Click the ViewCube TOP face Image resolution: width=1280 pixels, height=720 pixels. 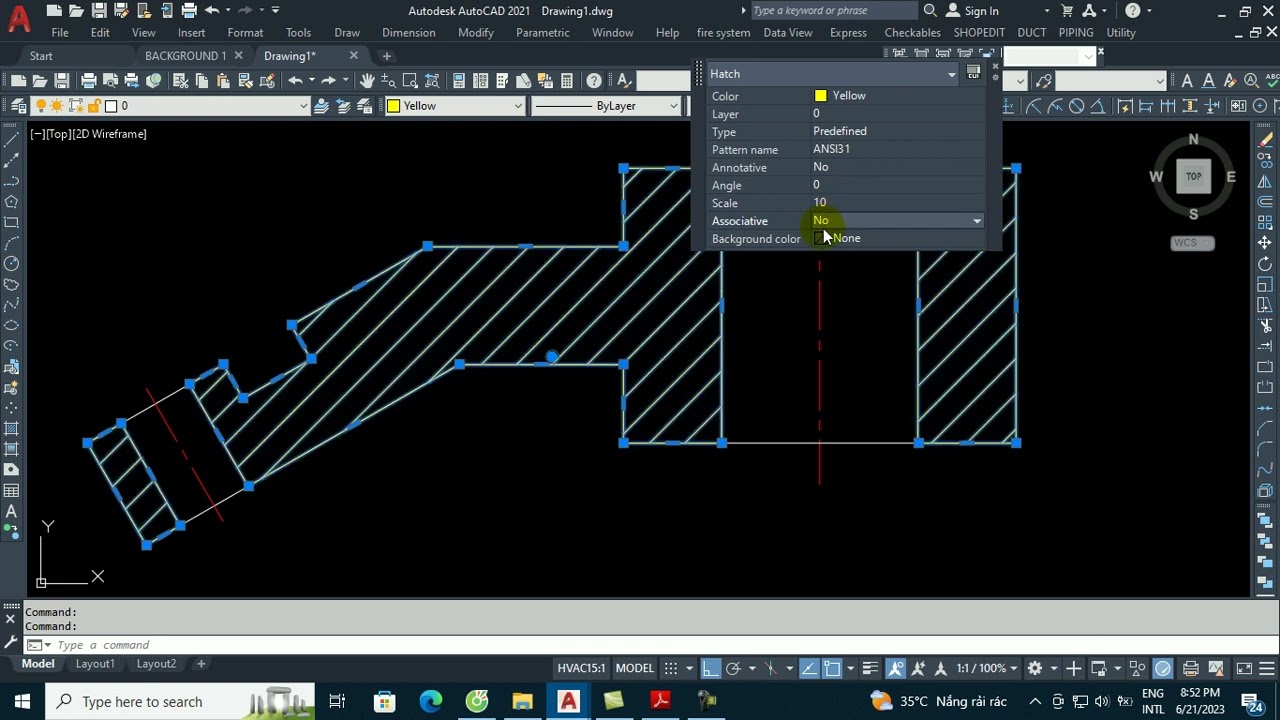click(x=1193, y=176)
